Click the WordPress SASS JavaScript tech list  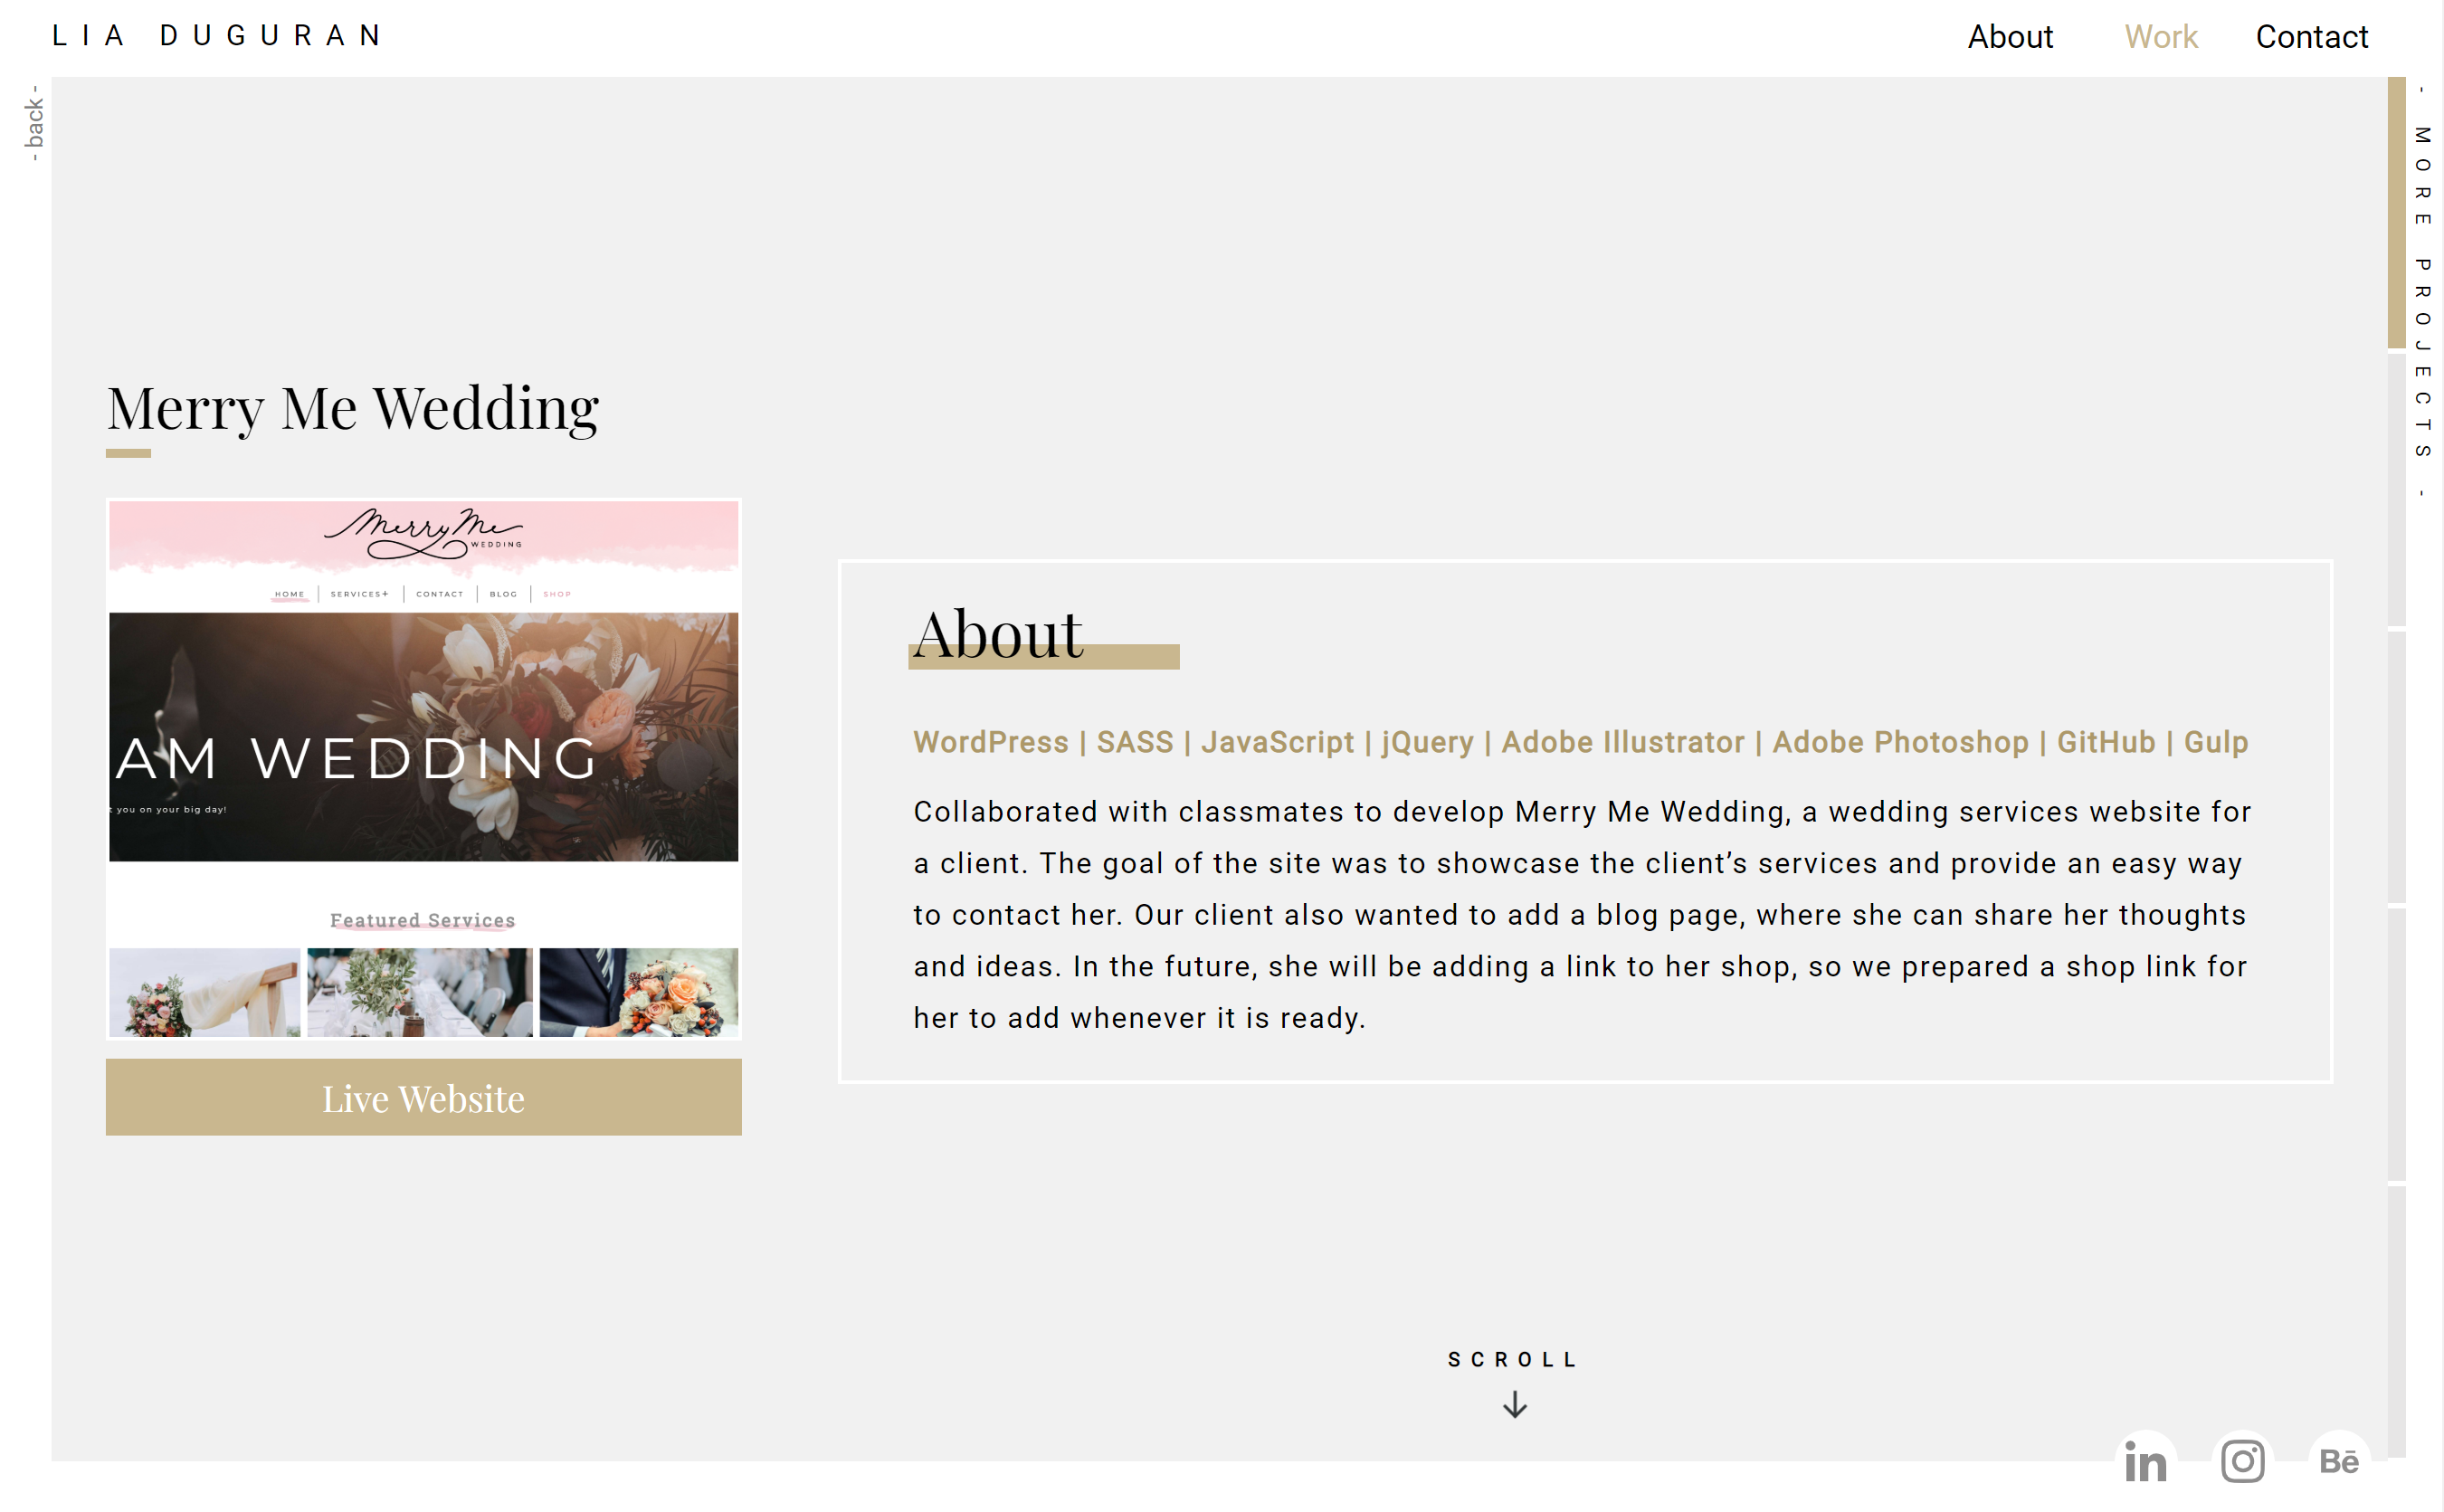[1580, 742]
